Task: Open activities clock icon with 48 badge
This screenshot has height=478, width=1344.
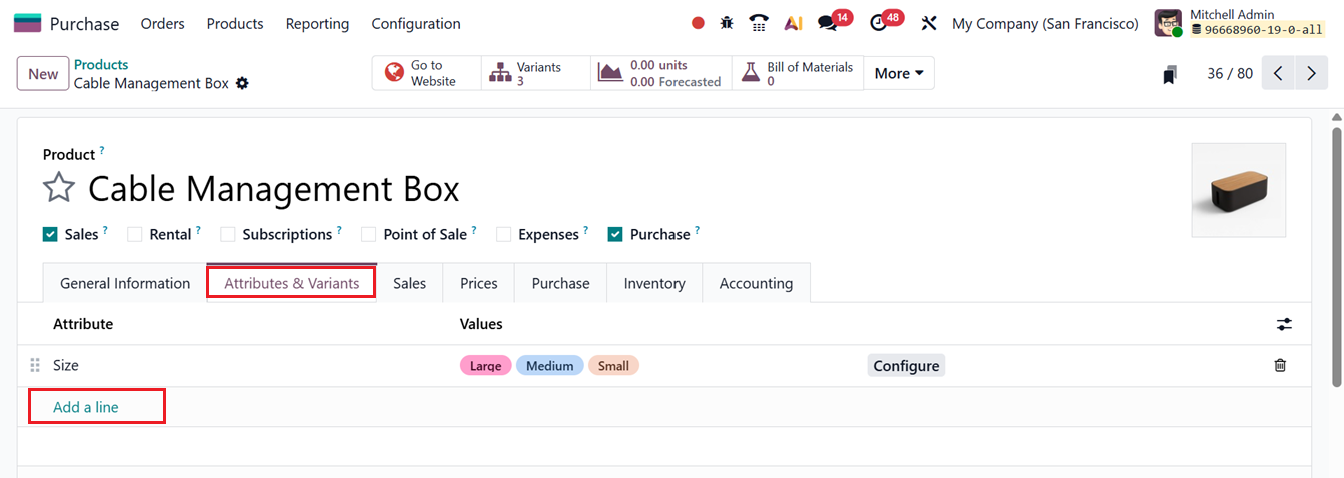Action: (879, 23)
